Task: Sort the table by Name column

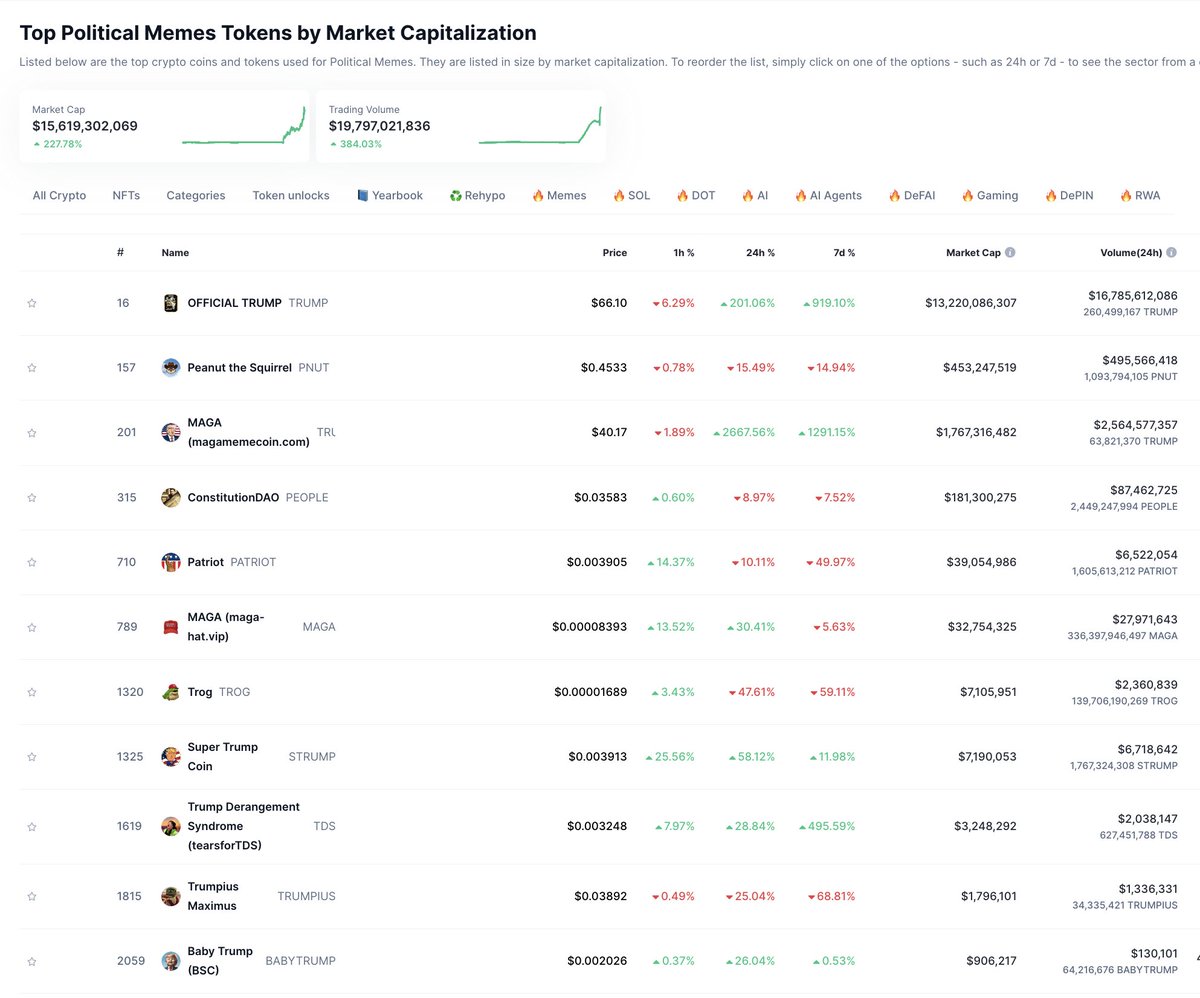Action: pyautogui.click(x=175, y=253)
